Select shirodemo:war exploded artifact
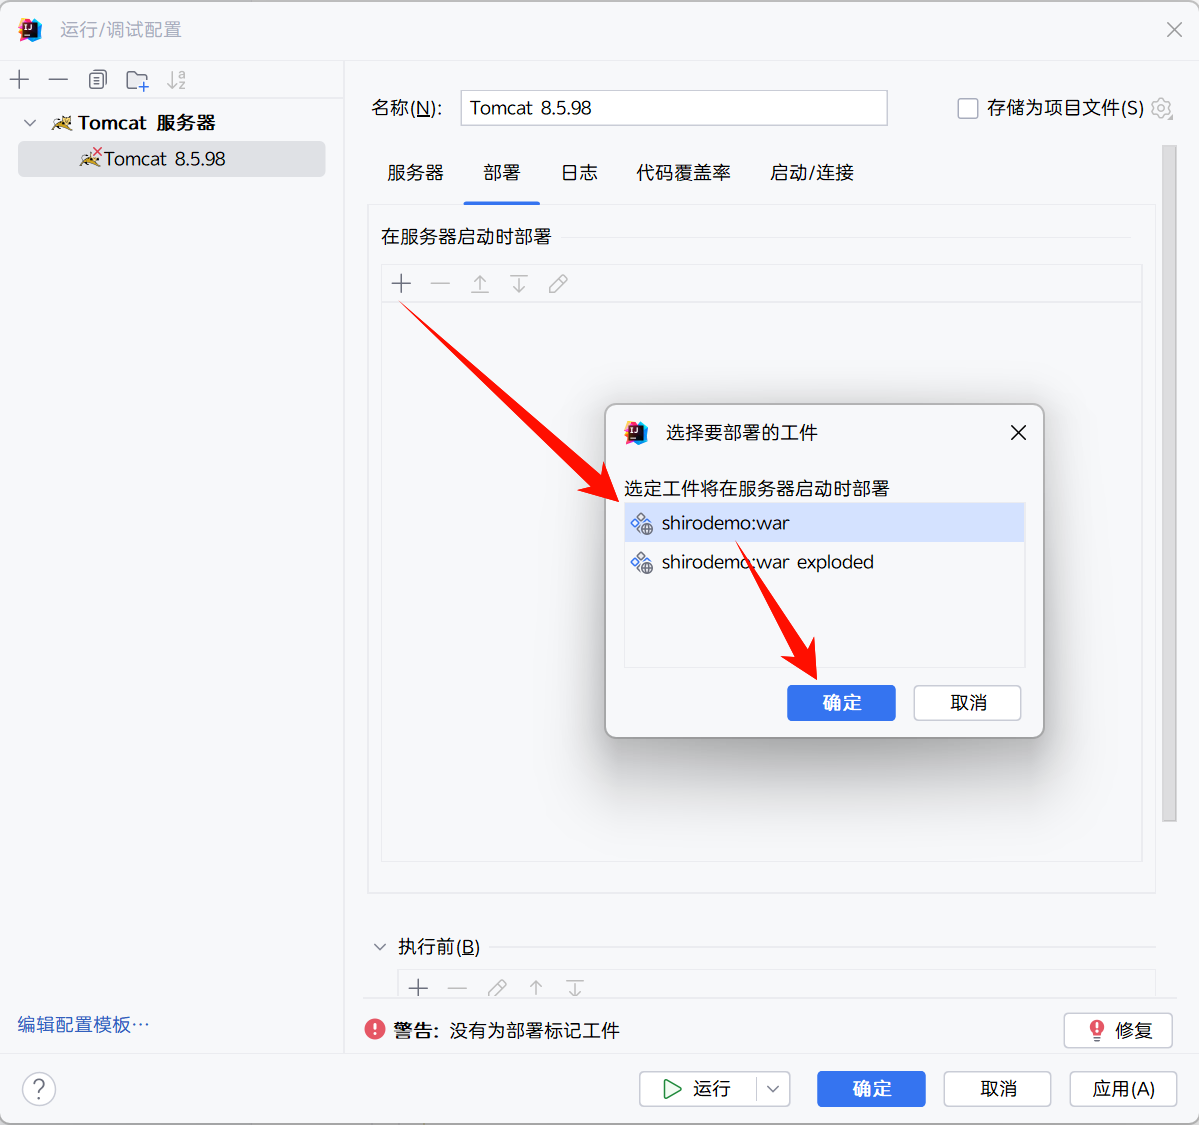Screen dimensions: 1199x1125 pos(824,561)
